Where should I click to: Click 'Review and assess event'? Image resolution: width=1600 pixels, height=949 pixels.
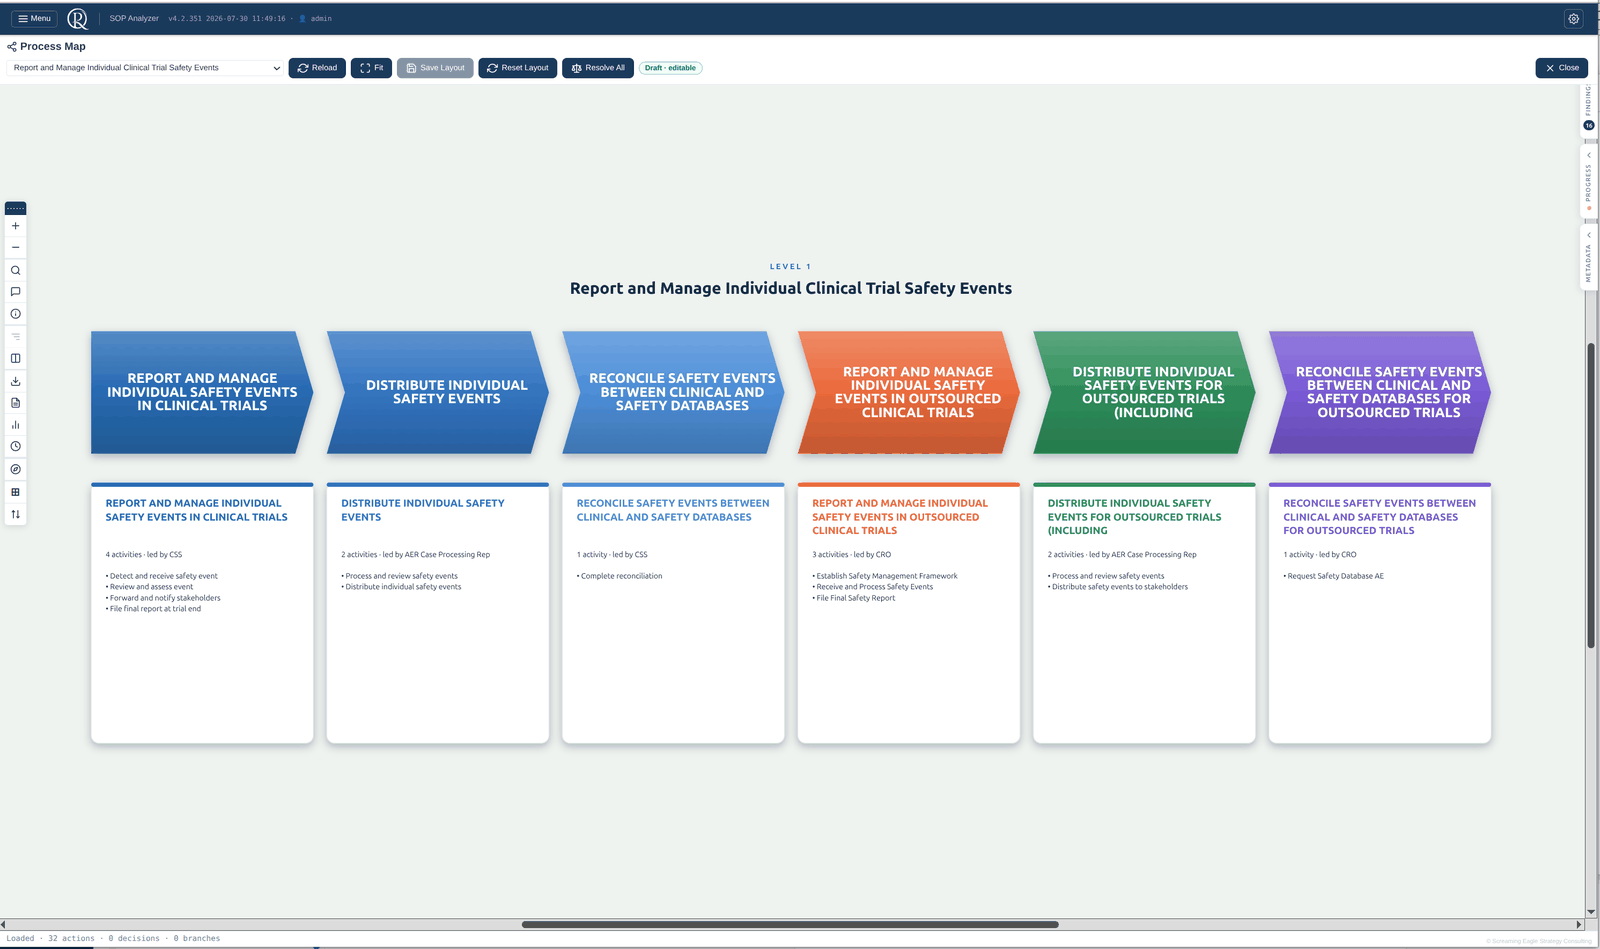click(150, 587)
